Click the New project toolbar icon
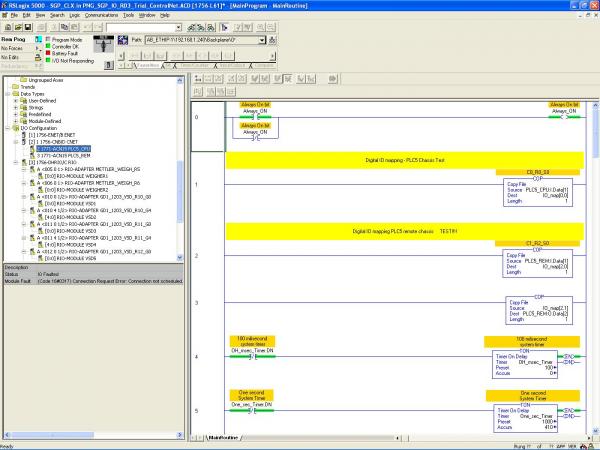 [8, 27]
